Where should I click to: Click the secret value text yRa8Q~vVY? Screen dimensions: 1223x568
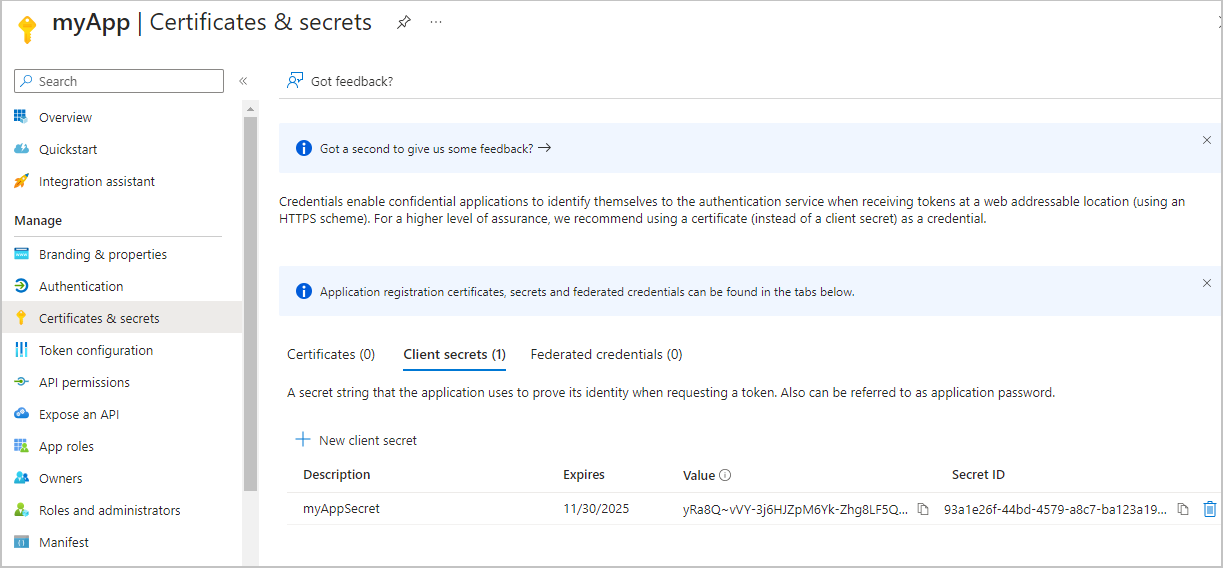coord(796,509)
